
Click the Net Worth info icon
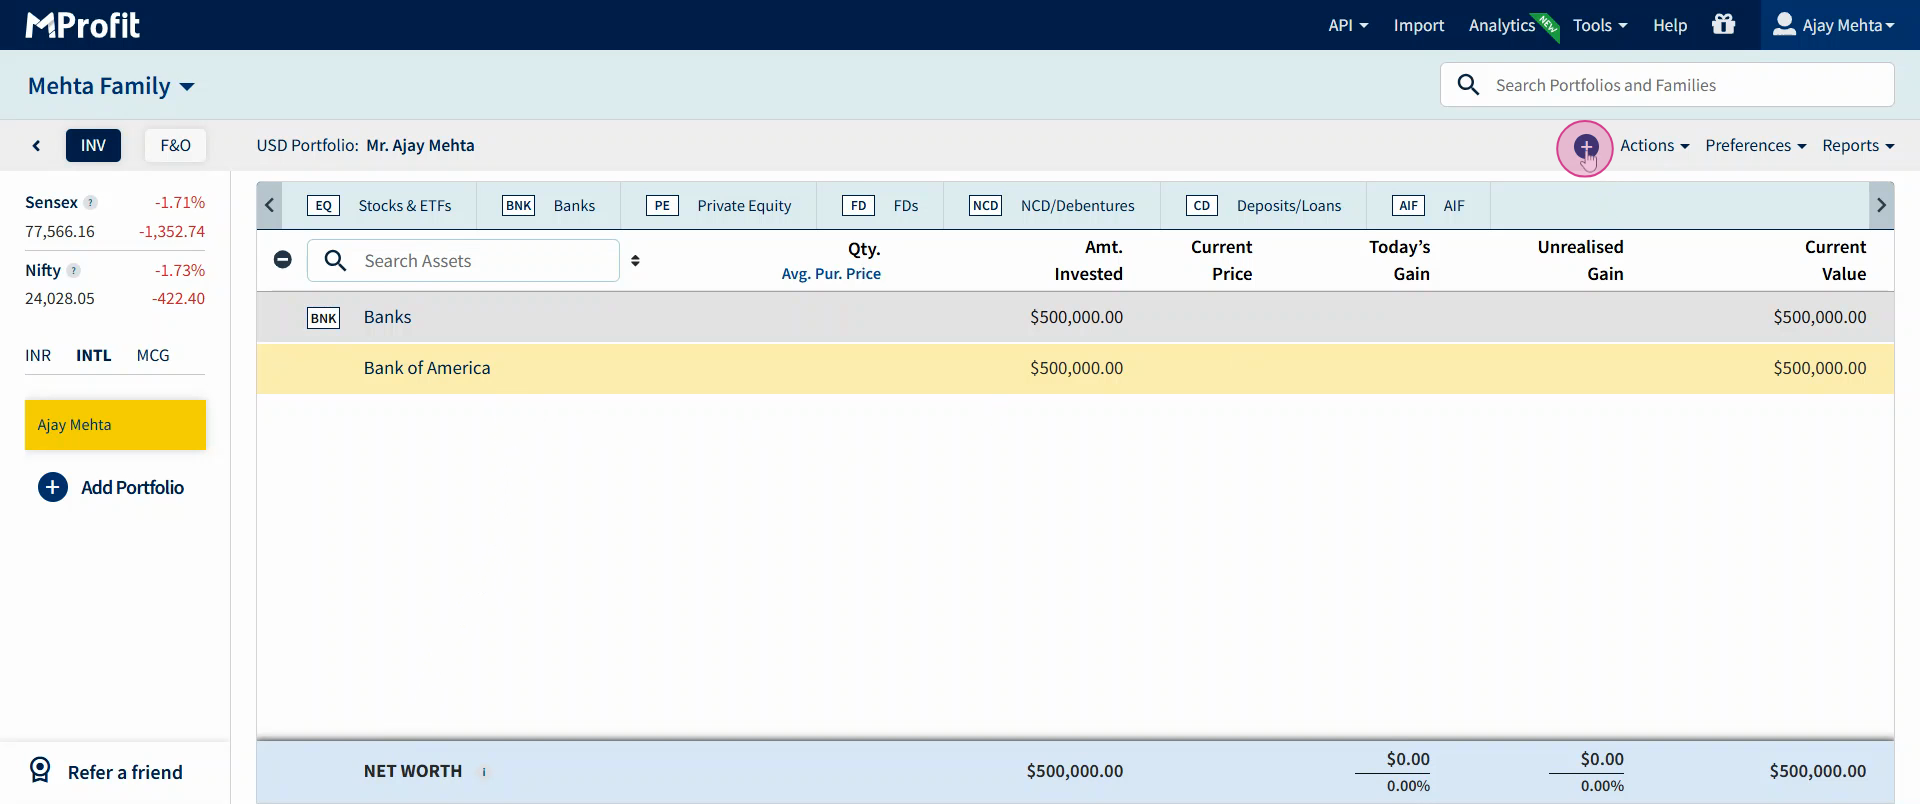coord(484,772)
